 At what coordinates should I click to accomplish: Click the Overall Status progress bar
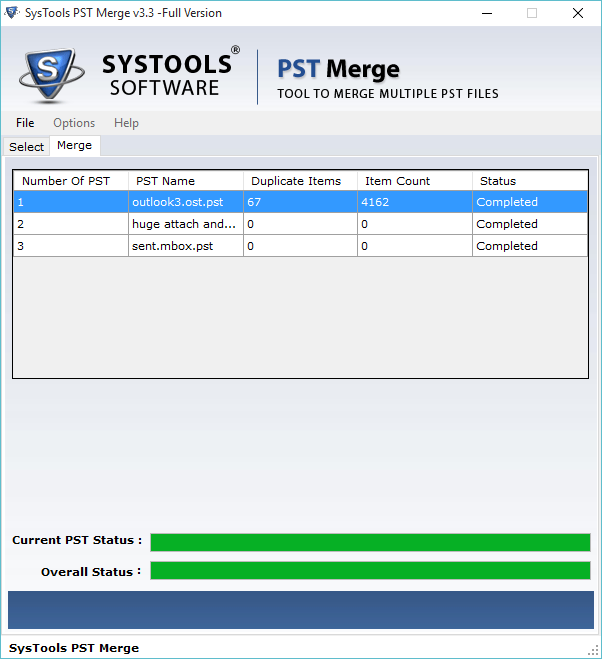coord(370,570)
